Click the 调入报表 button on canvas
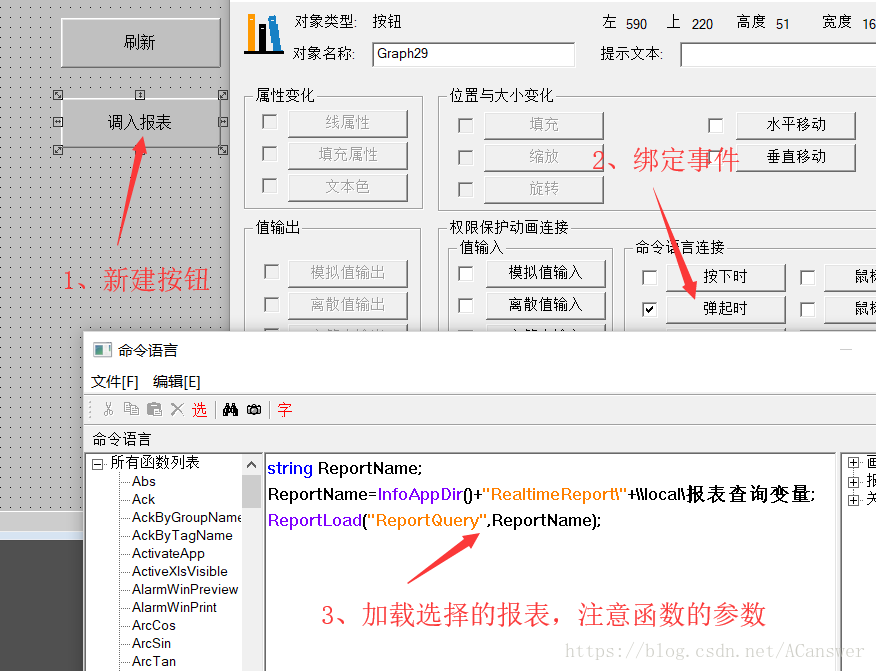876x671 pixels. click(x=140, y=122)
